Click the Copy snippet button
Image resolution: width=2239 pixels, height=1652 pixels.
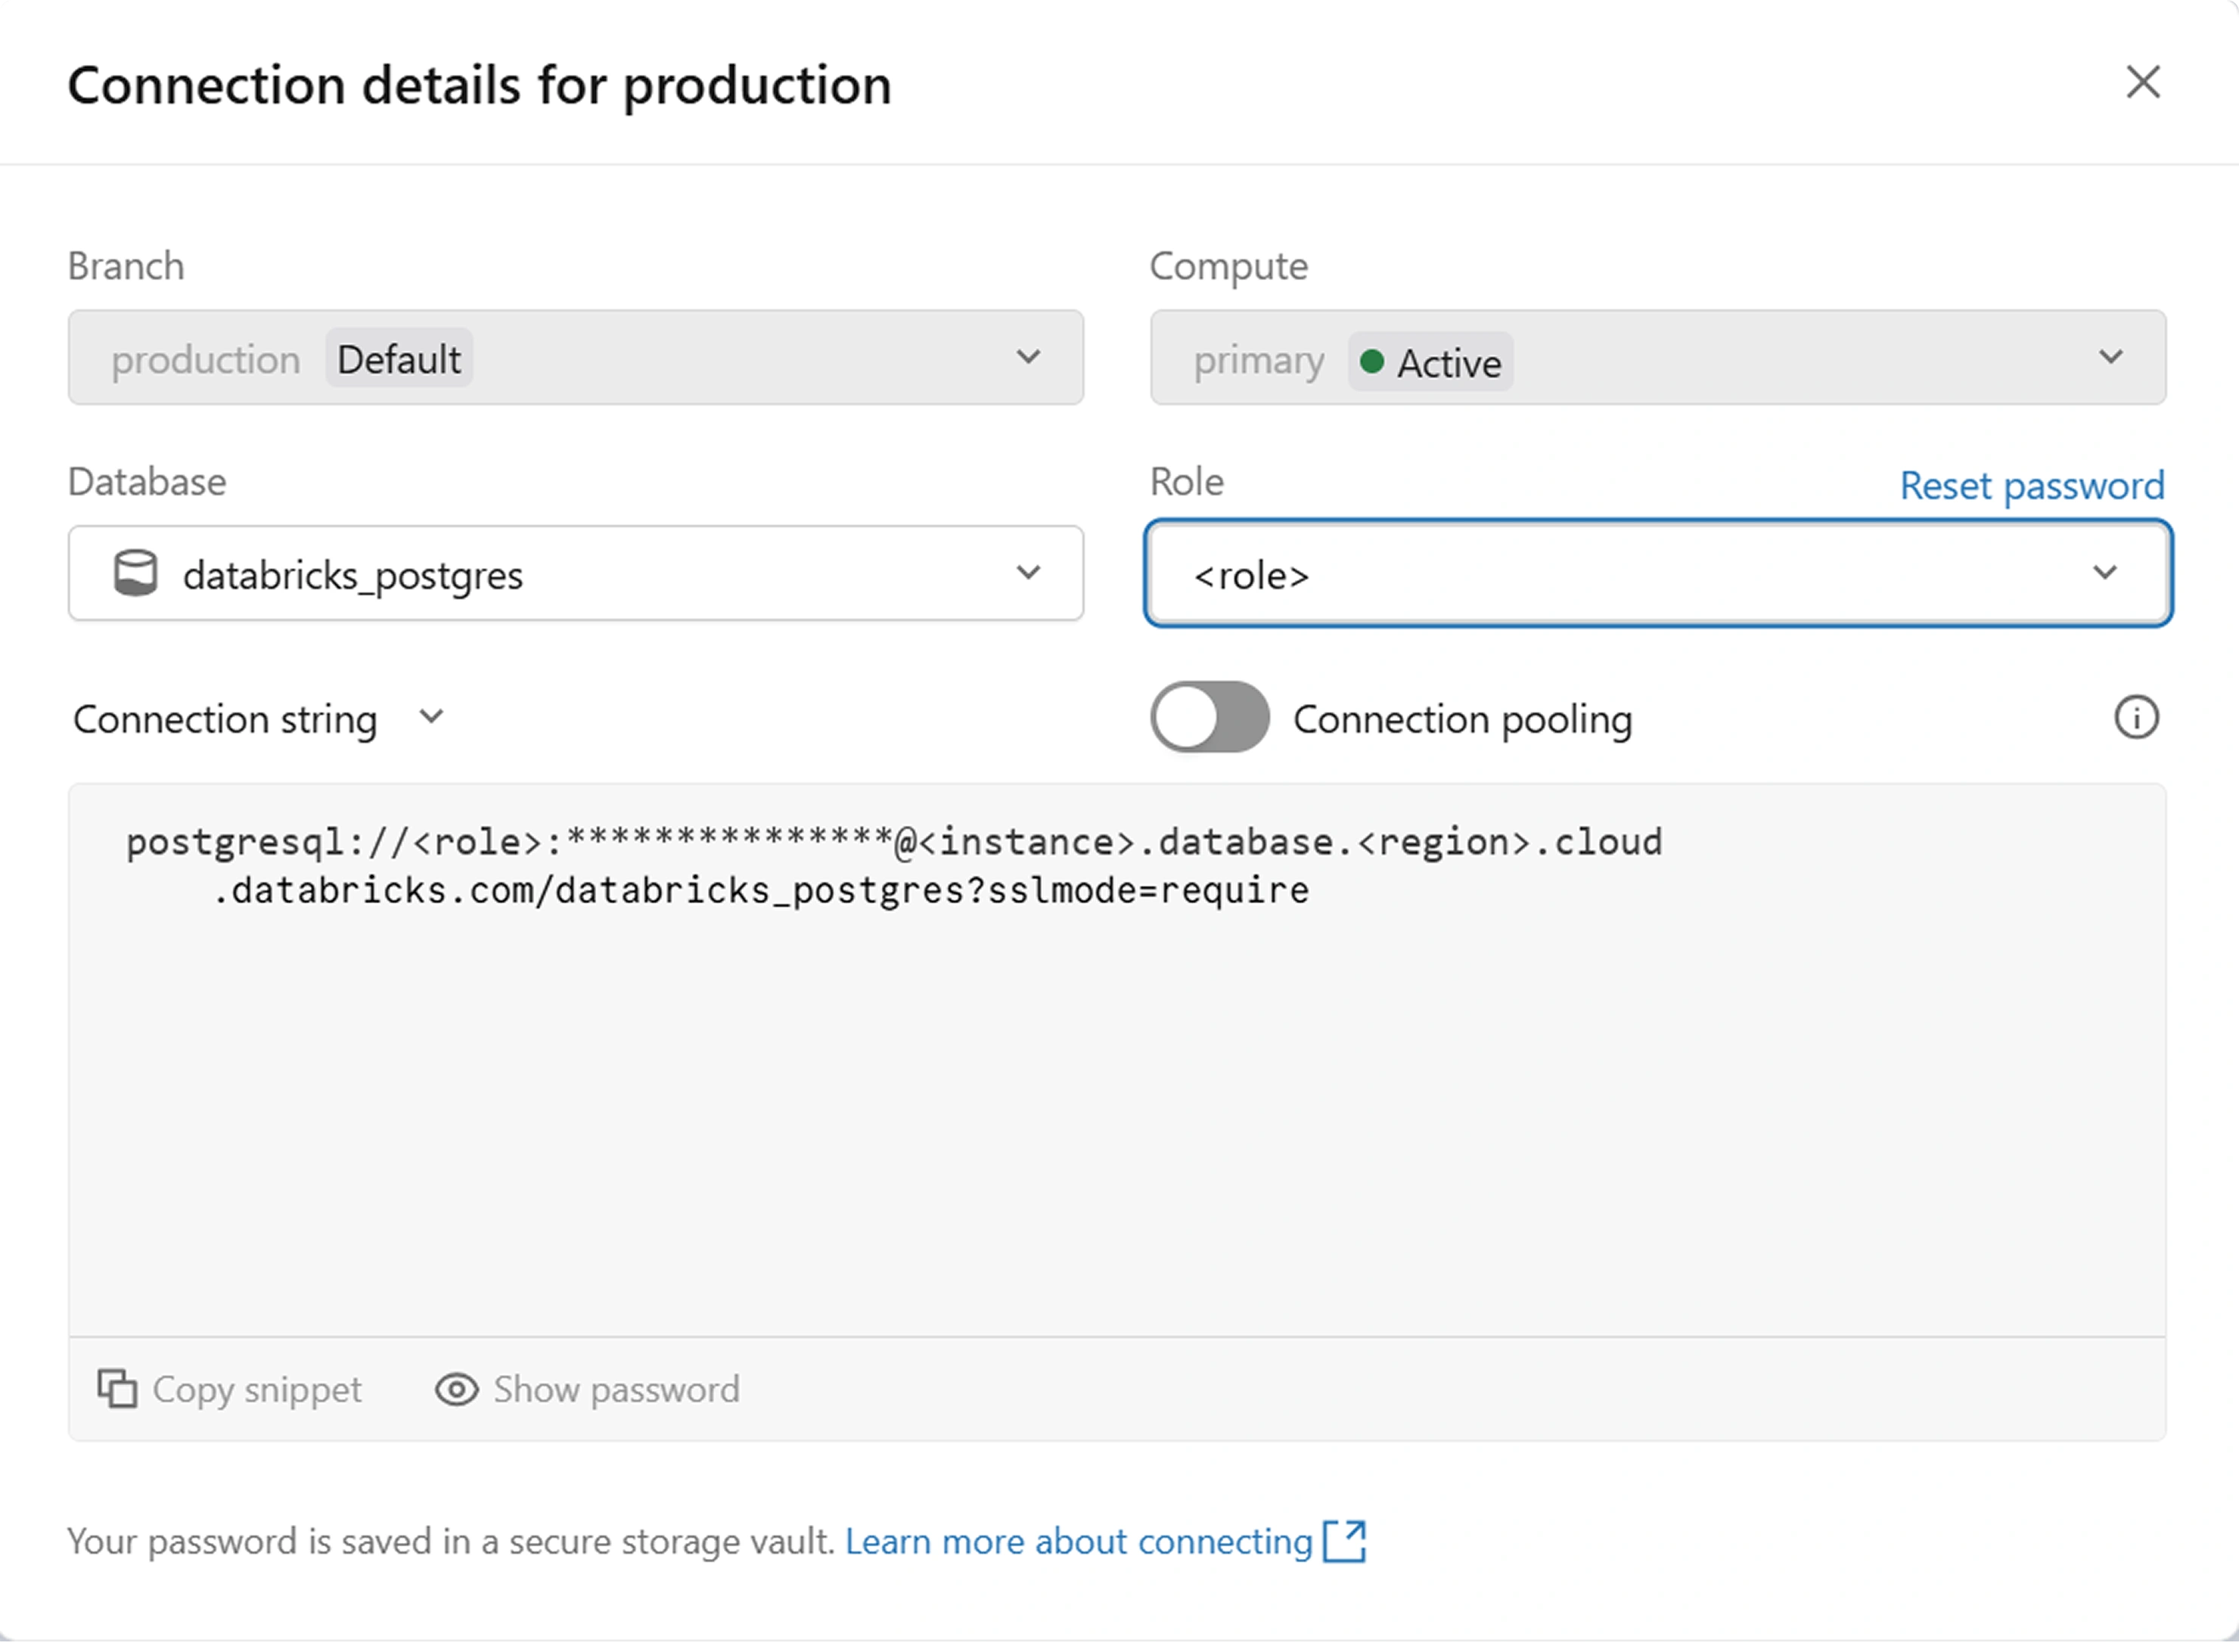(x=230, y=1390)
